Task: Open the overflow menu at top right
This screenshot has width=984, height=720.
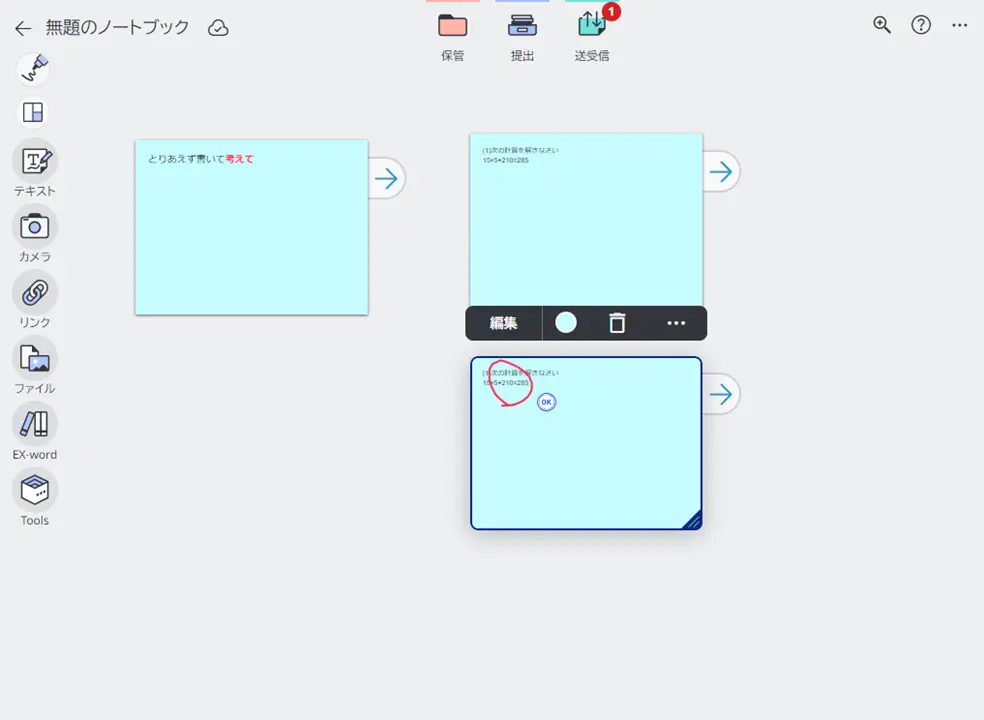Action: pyautogui.click(x=958, y=25)
